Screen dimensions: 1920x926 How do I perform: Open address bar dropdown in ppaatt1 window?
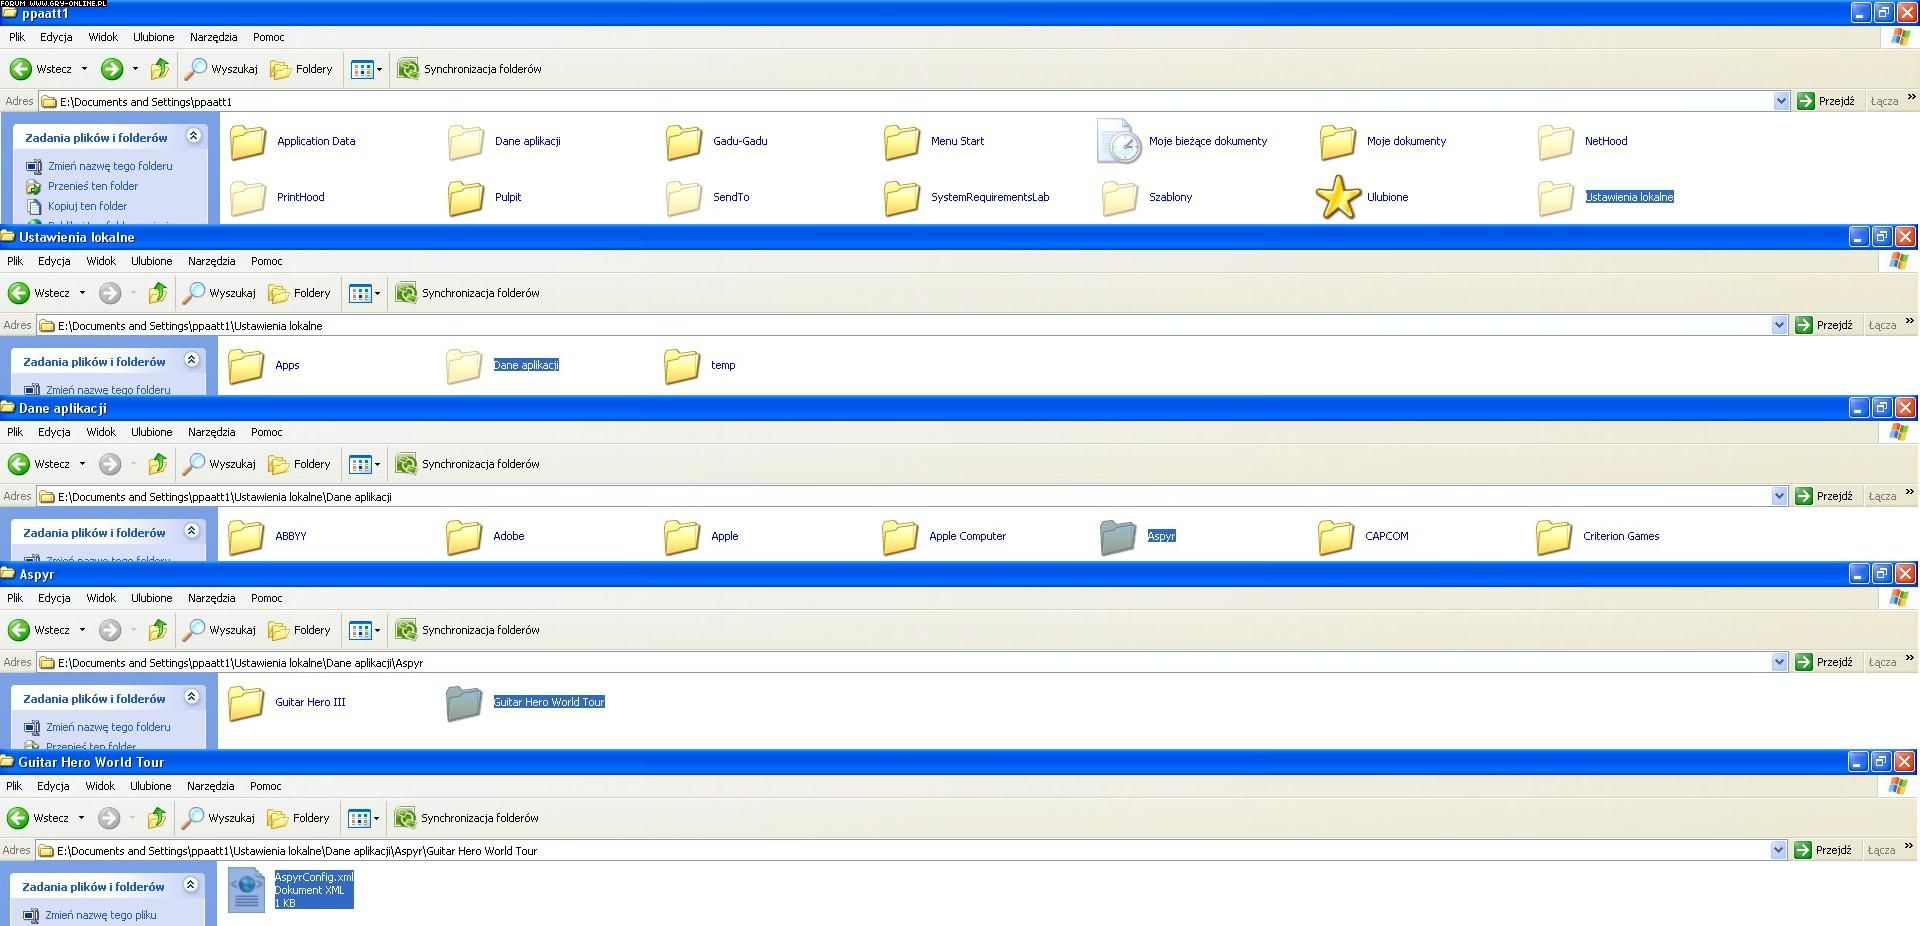pos(1781,101)
